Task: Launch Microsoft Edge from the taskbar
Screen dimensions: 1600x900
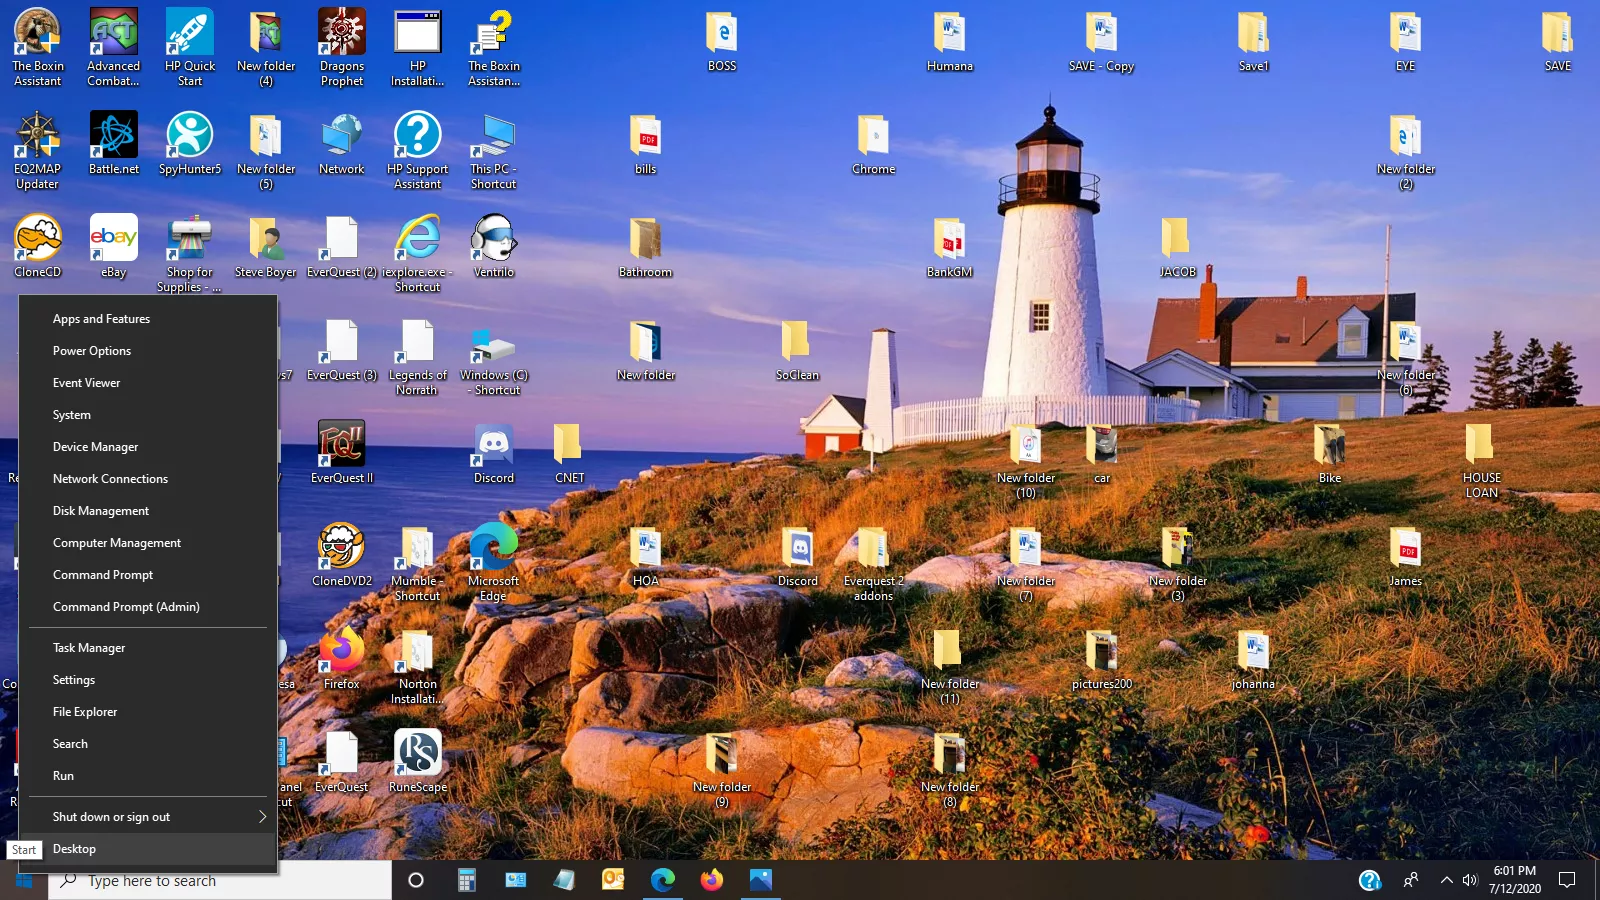Action: tap(662, 880)
